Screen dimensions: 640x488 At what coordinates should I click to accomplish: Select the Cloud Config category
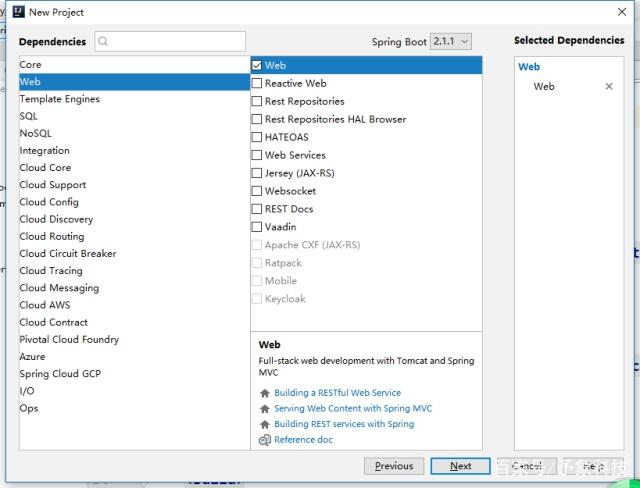pos(134,202)
